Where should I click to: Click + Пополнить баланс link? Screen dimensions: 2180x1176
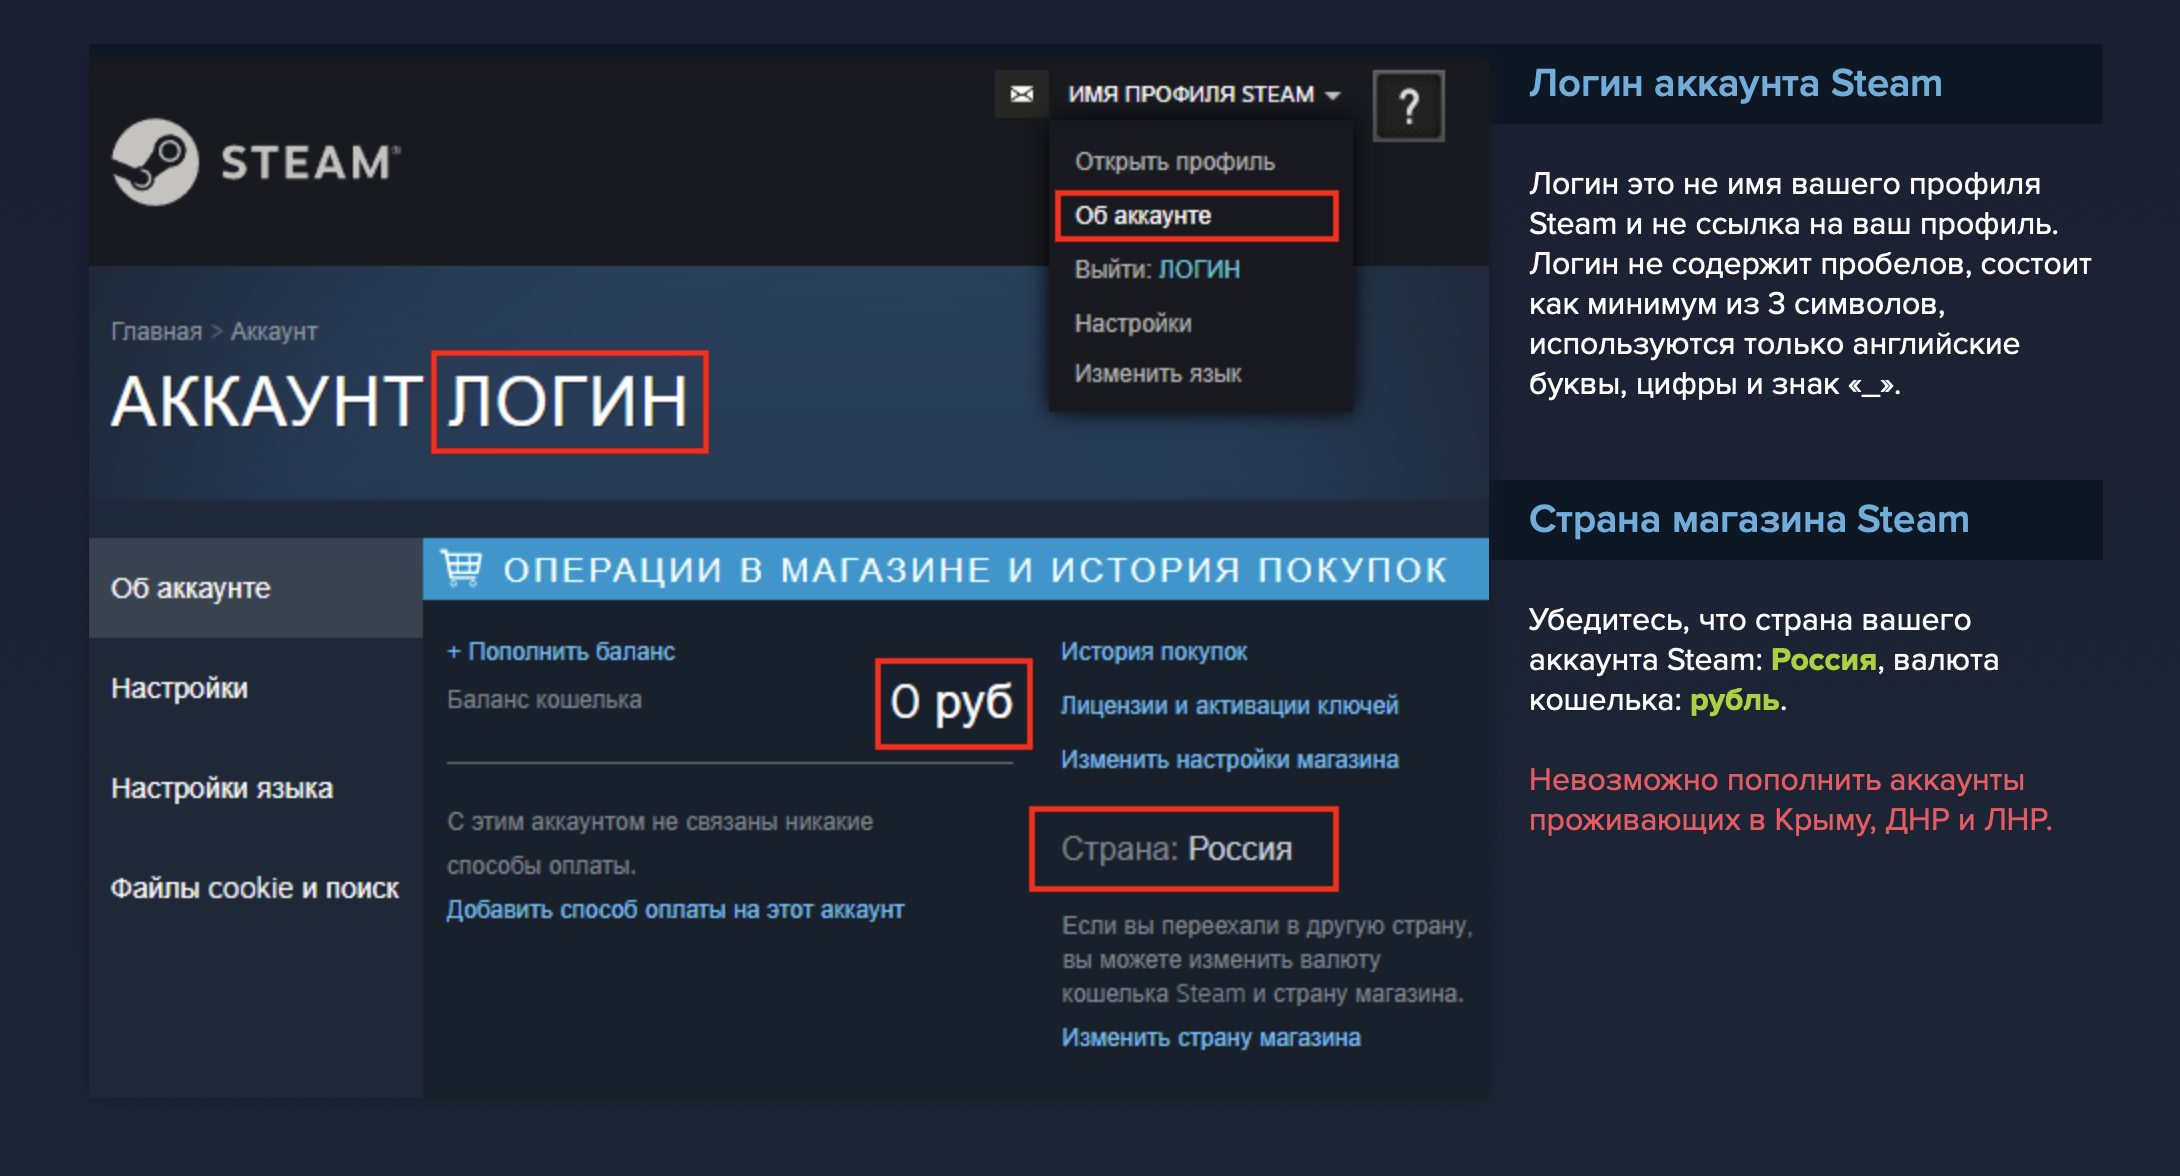click(x=560, y=651)
